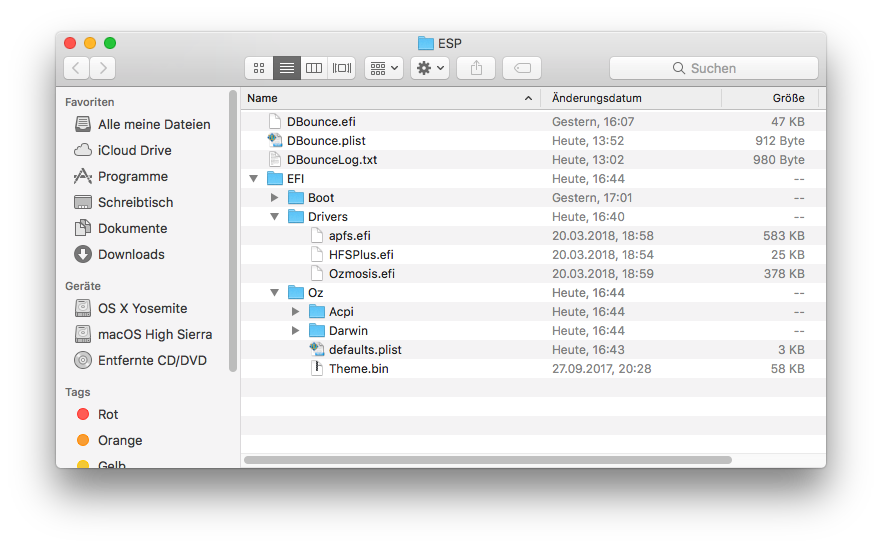The height and width of the screenshot is (548, 882).
Task: Click the Share toolbar button
Action: tap(476, 68)
